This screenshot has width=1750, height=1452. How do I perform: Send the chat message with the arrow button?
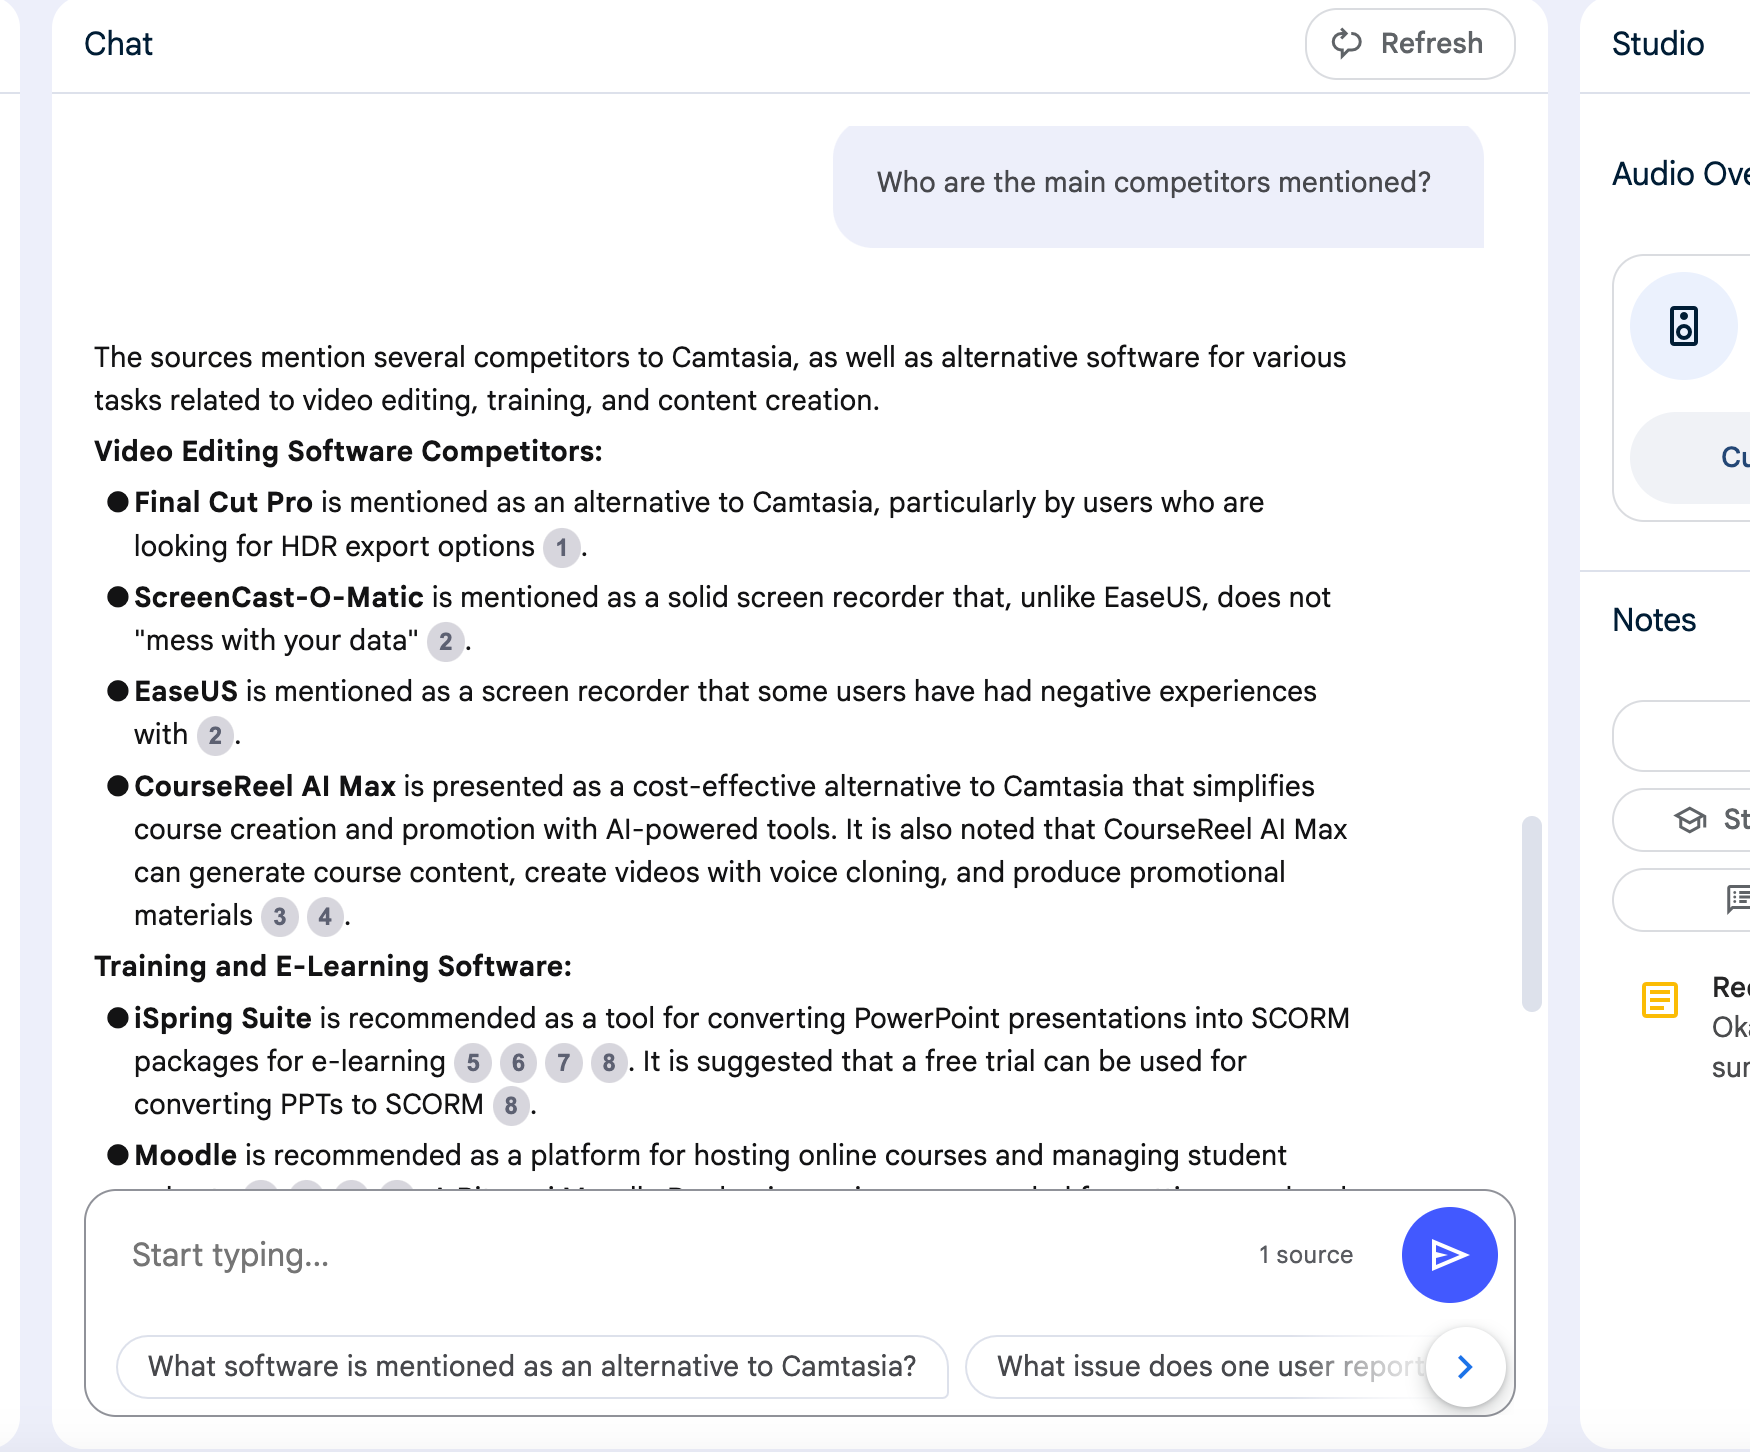(1449, 1254)
